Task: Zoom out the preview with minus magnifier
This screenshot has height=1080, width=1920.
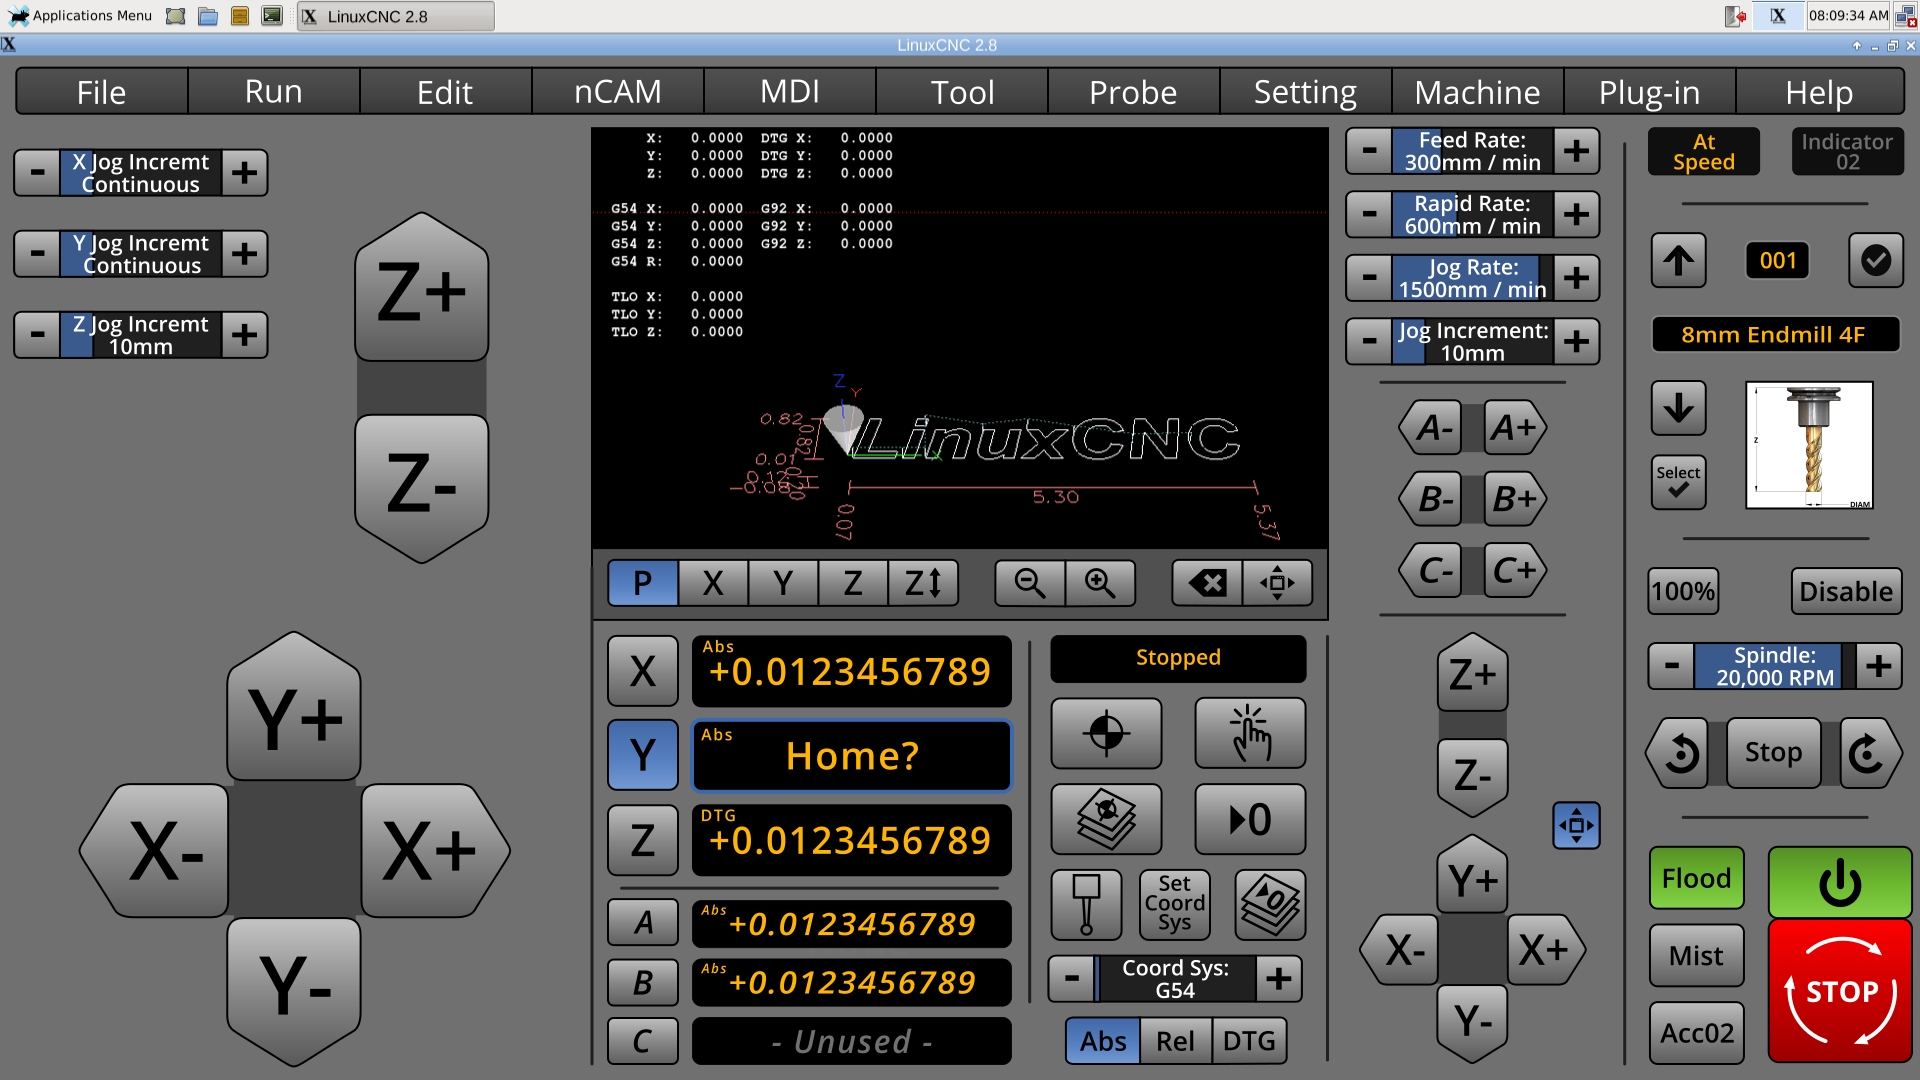Action: [1029, 583]
